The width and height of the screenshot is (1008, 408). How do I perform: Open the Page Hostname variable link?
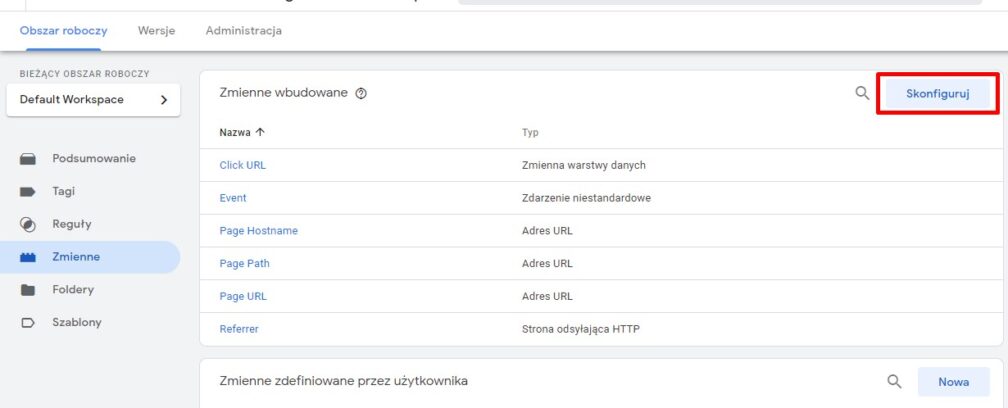[x=258, y=231]
